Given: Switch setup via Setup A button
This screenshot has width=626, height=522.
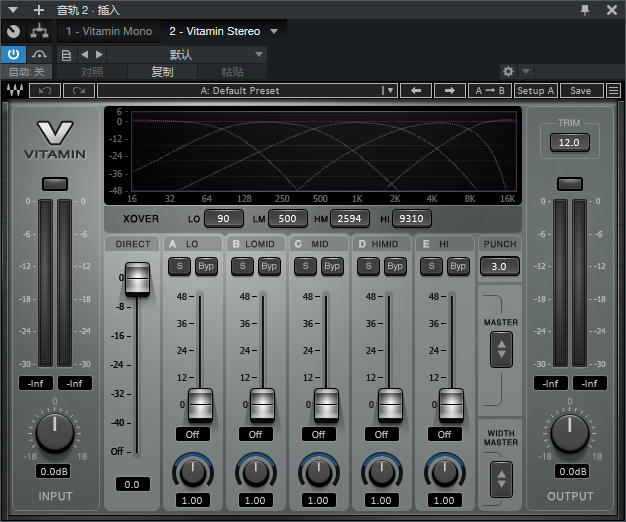Looking at the screenshot, I should [535, 91].
